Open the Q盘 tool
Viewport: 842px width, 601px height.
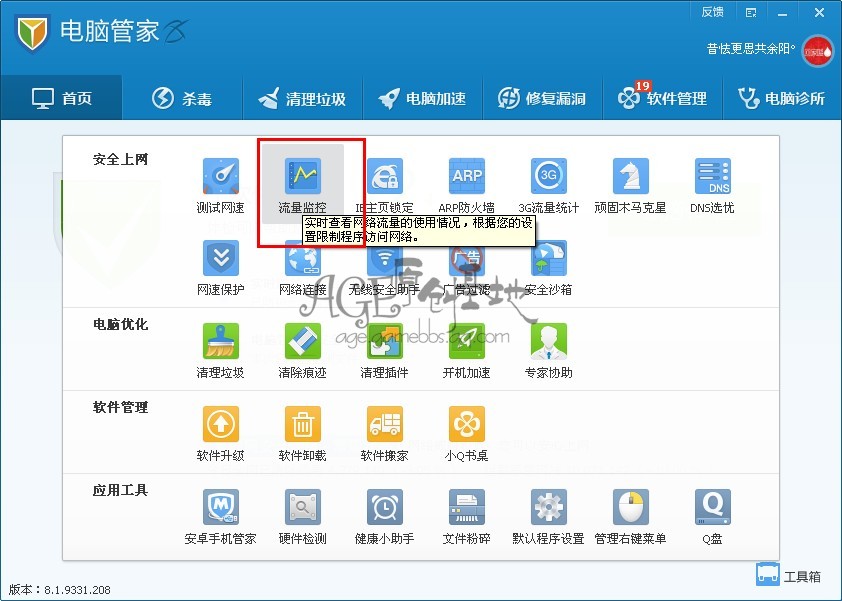click(712, 517)
